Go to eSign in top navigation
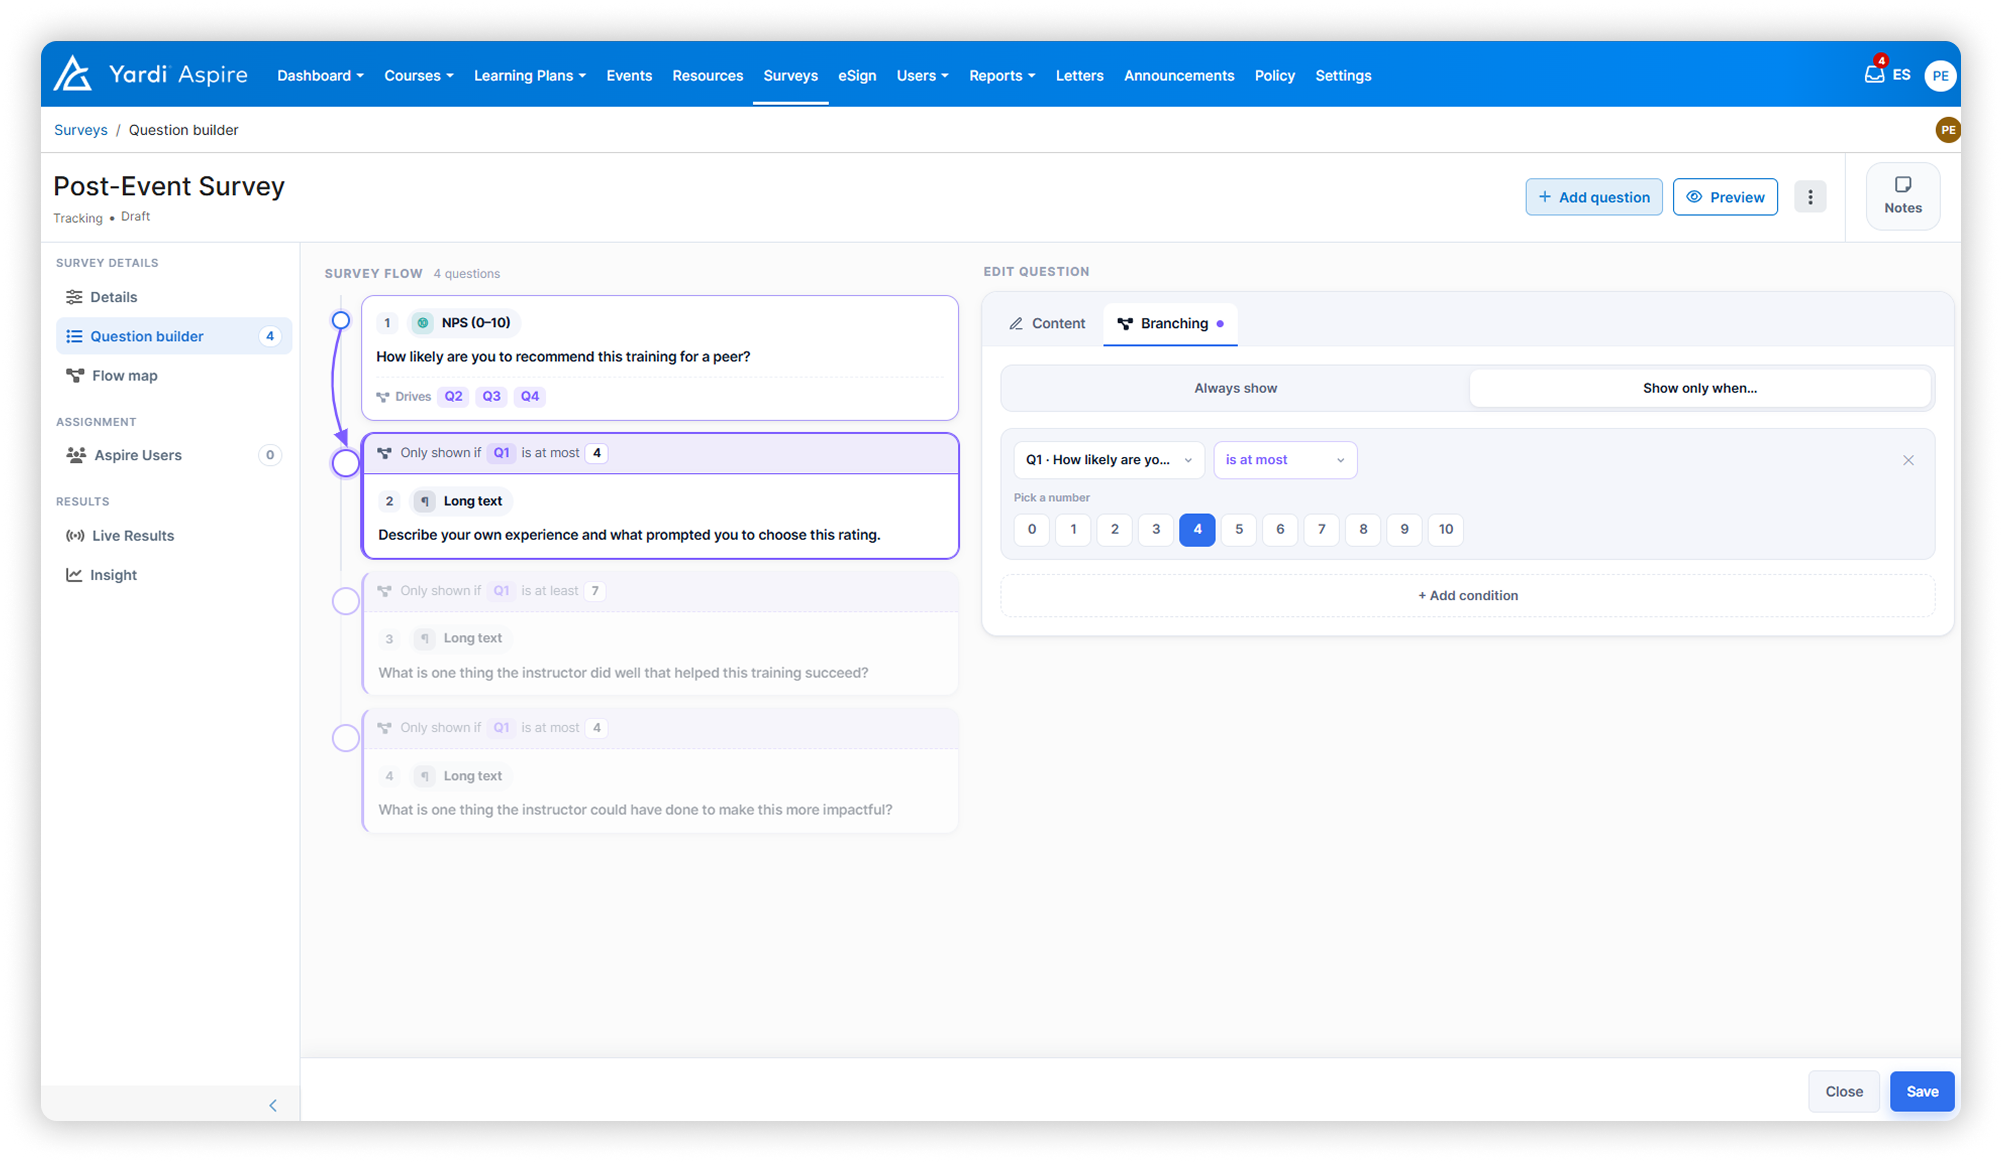 tap(857, 76)
